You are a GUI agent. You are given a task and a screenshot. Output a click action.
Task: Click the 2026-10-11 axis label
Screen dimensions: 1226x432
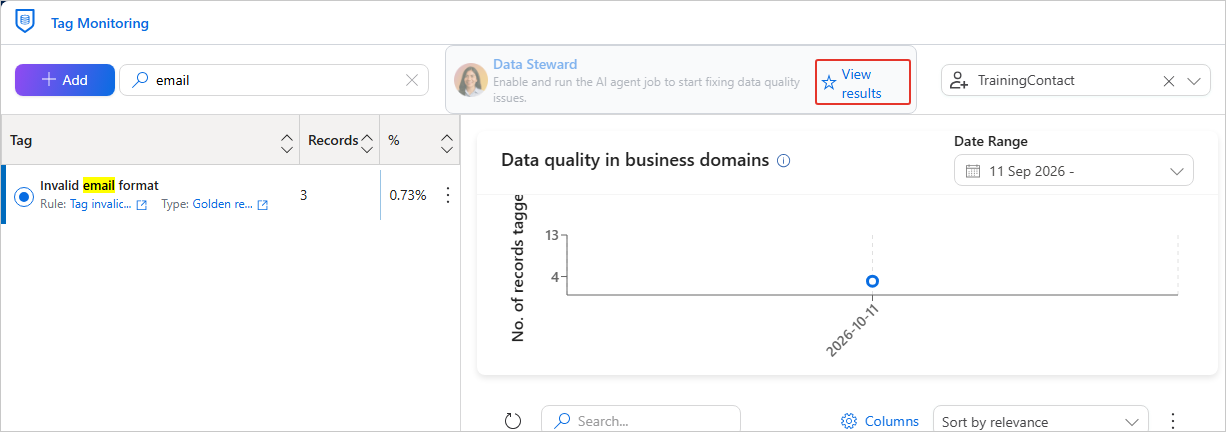click(x=853, y=329)
